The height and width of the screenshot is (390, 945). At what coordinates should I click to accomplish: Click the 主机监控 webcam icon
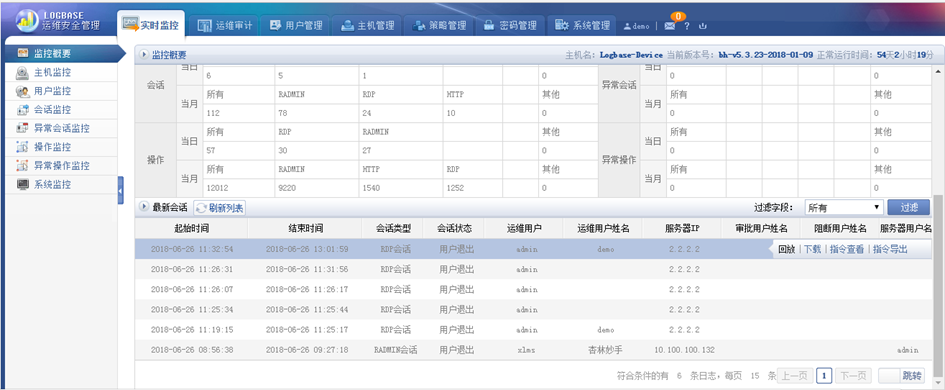pos(23,72)
